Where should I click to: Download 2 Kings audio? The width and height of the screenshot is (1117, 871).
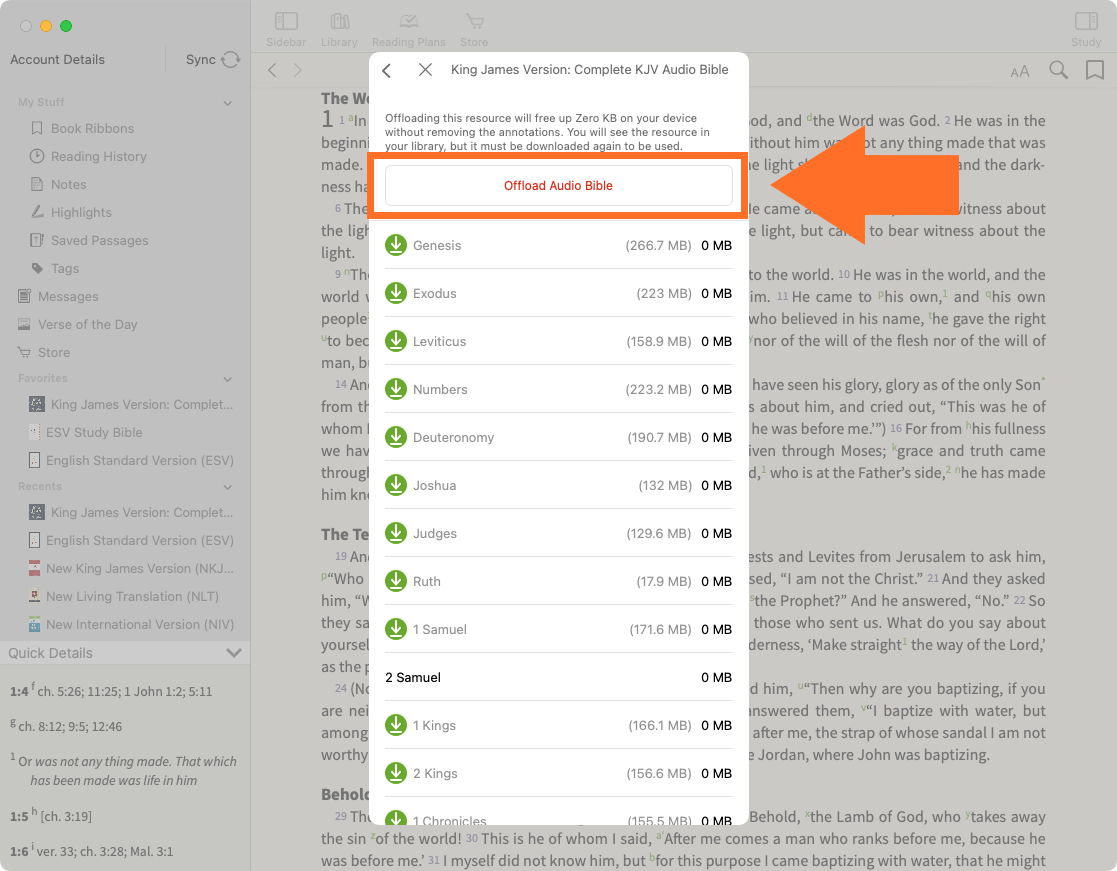[396, 773]
